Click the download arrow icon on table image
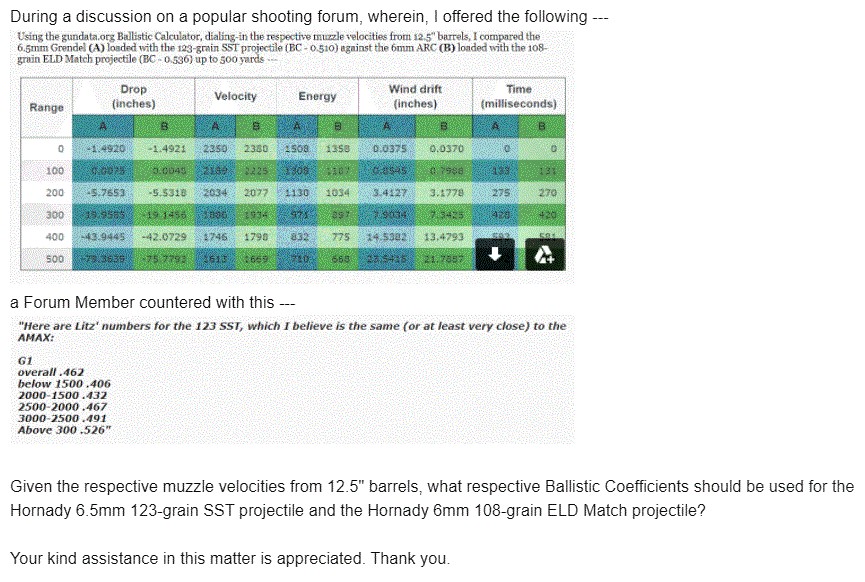 [x=495, y=254]
